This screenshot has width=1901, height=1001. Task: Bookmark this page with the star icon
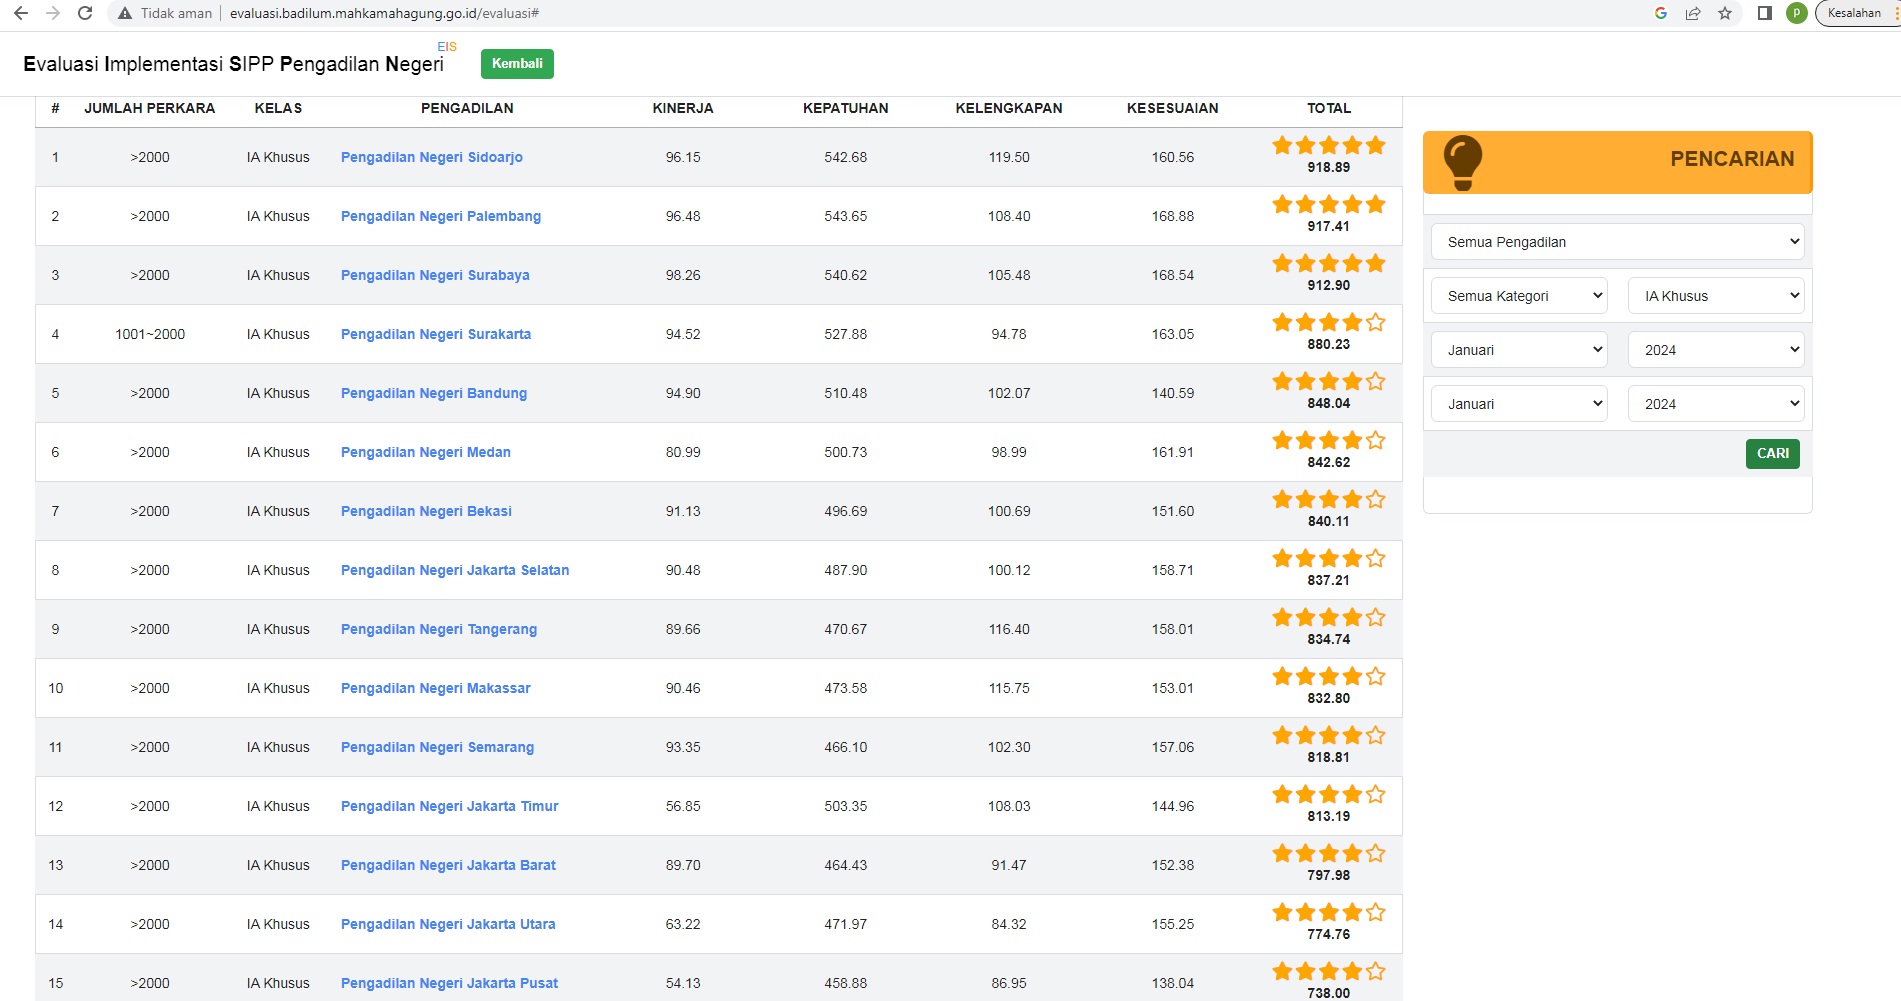point(1725,13)
